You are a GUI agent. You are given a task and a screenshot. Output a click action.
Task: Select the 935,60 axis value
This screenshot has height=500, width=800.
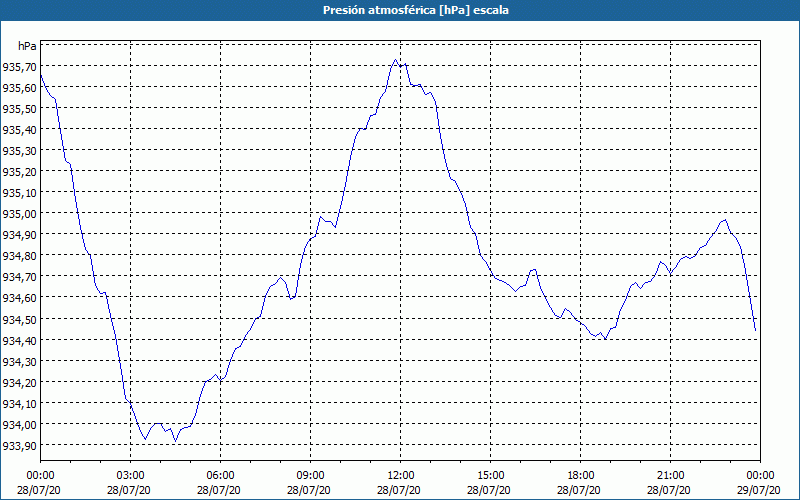coord(19,88)
